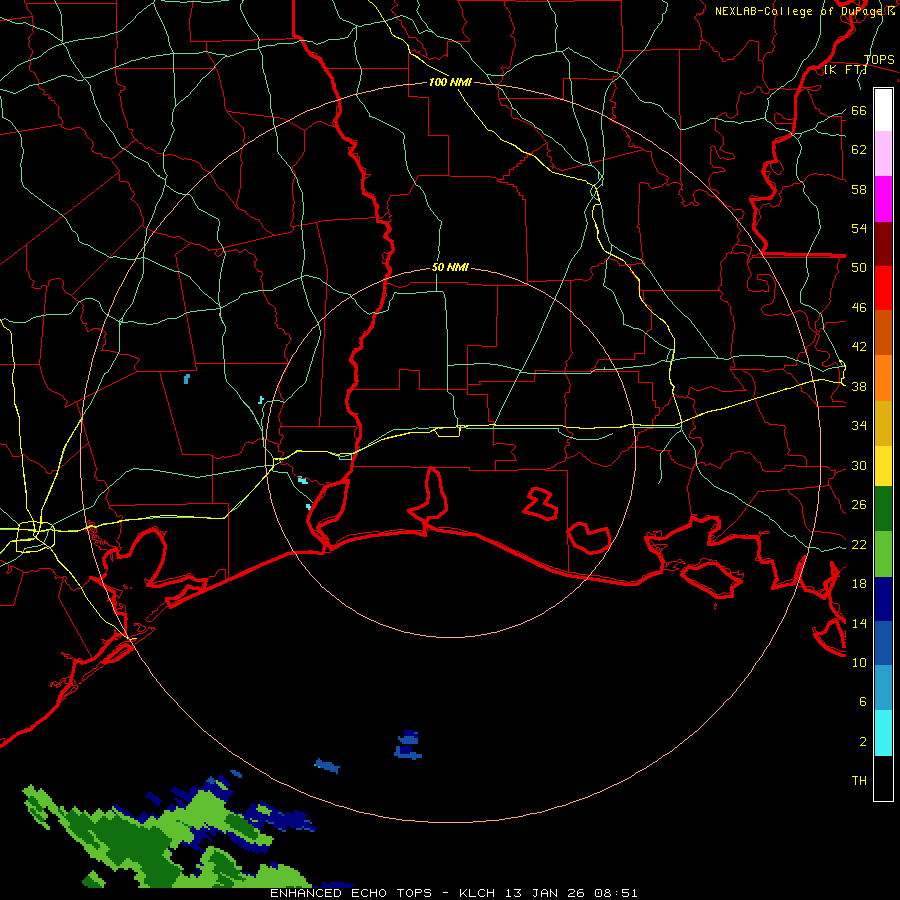Click the legend value '26'
The image size is (900, 900).
(x=859, y=505)
